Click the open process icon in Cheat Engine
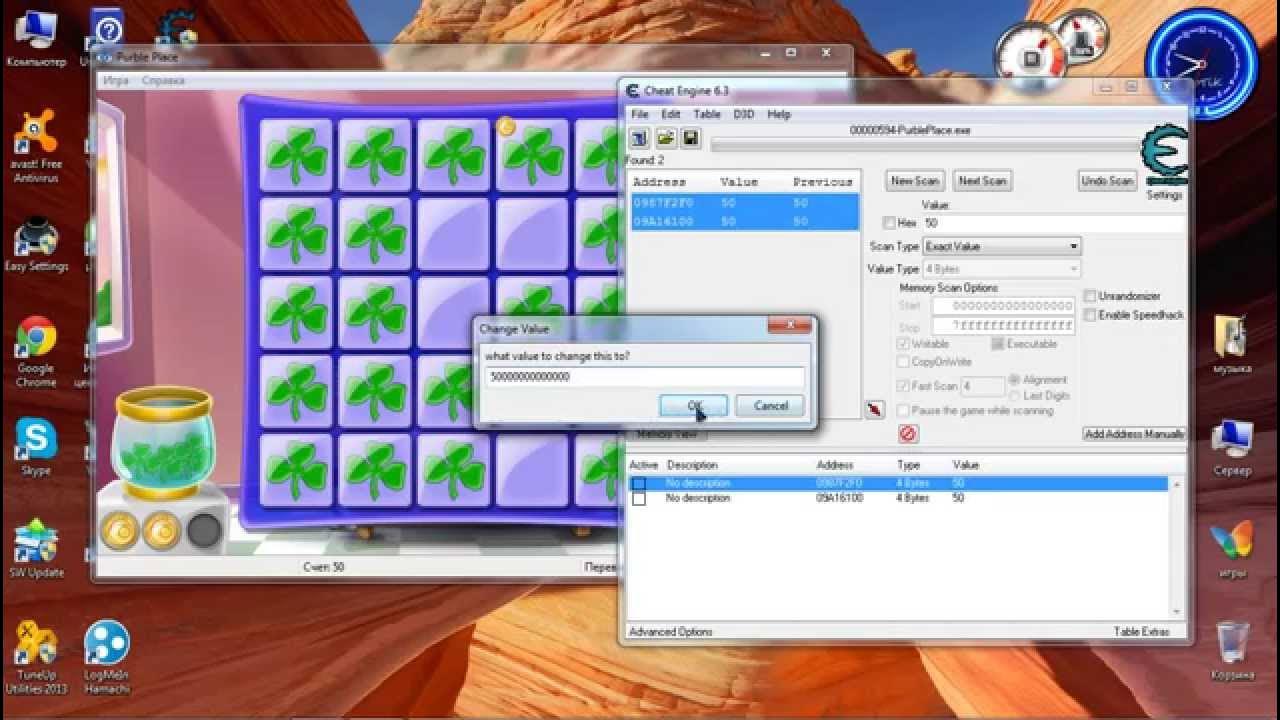 click(x=640, y=138)
